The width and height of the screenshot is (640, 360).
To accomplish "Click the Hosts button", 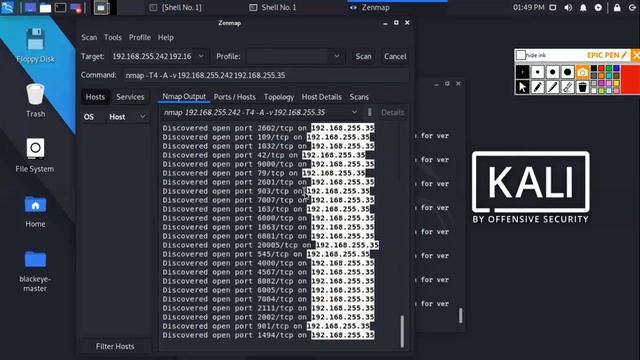I will click(x=95, y=97).
